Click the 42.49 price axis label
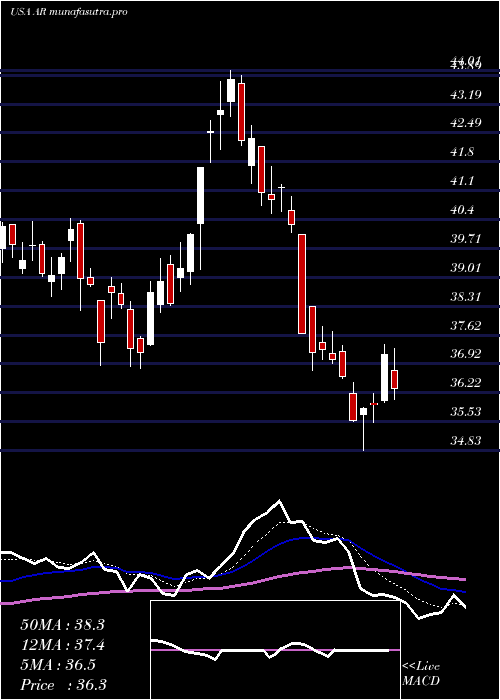The height and width of the screenshot is (700, 500). click(466, 123)
